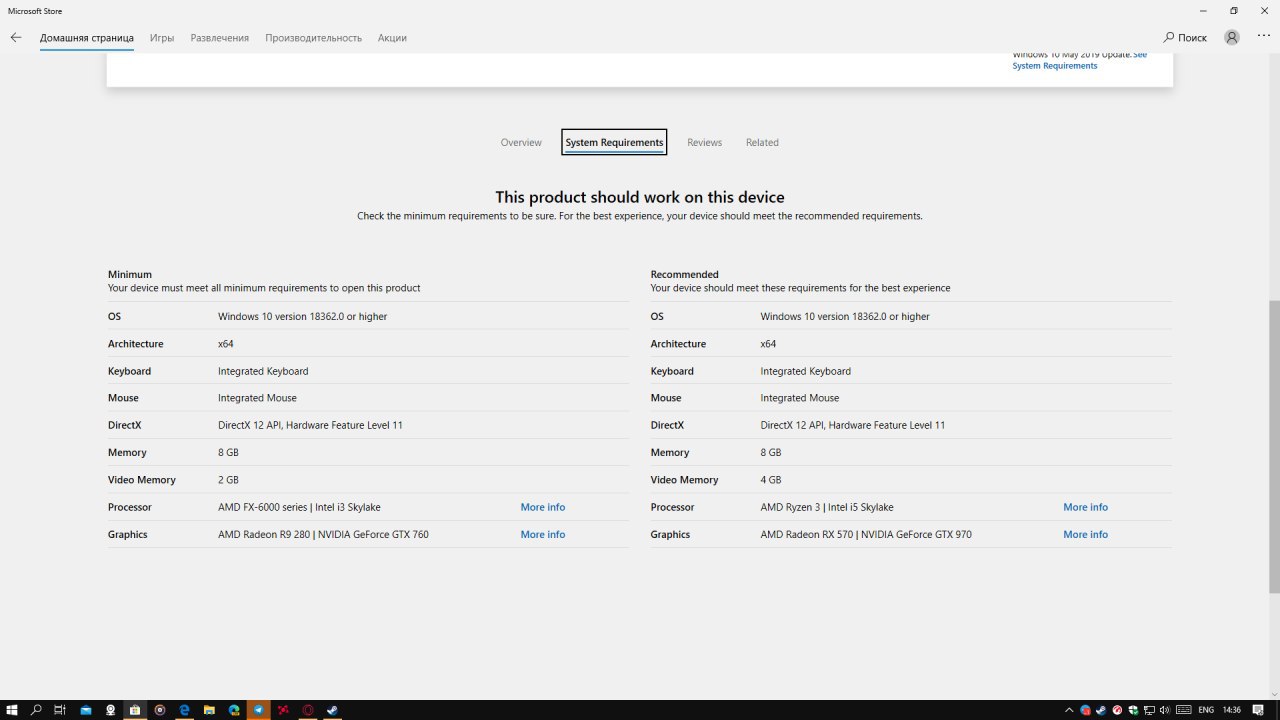Click 'AMD Ryzen 3 | Intel i5 Skylake' text

pyautogui.click(x=827, y=507)
